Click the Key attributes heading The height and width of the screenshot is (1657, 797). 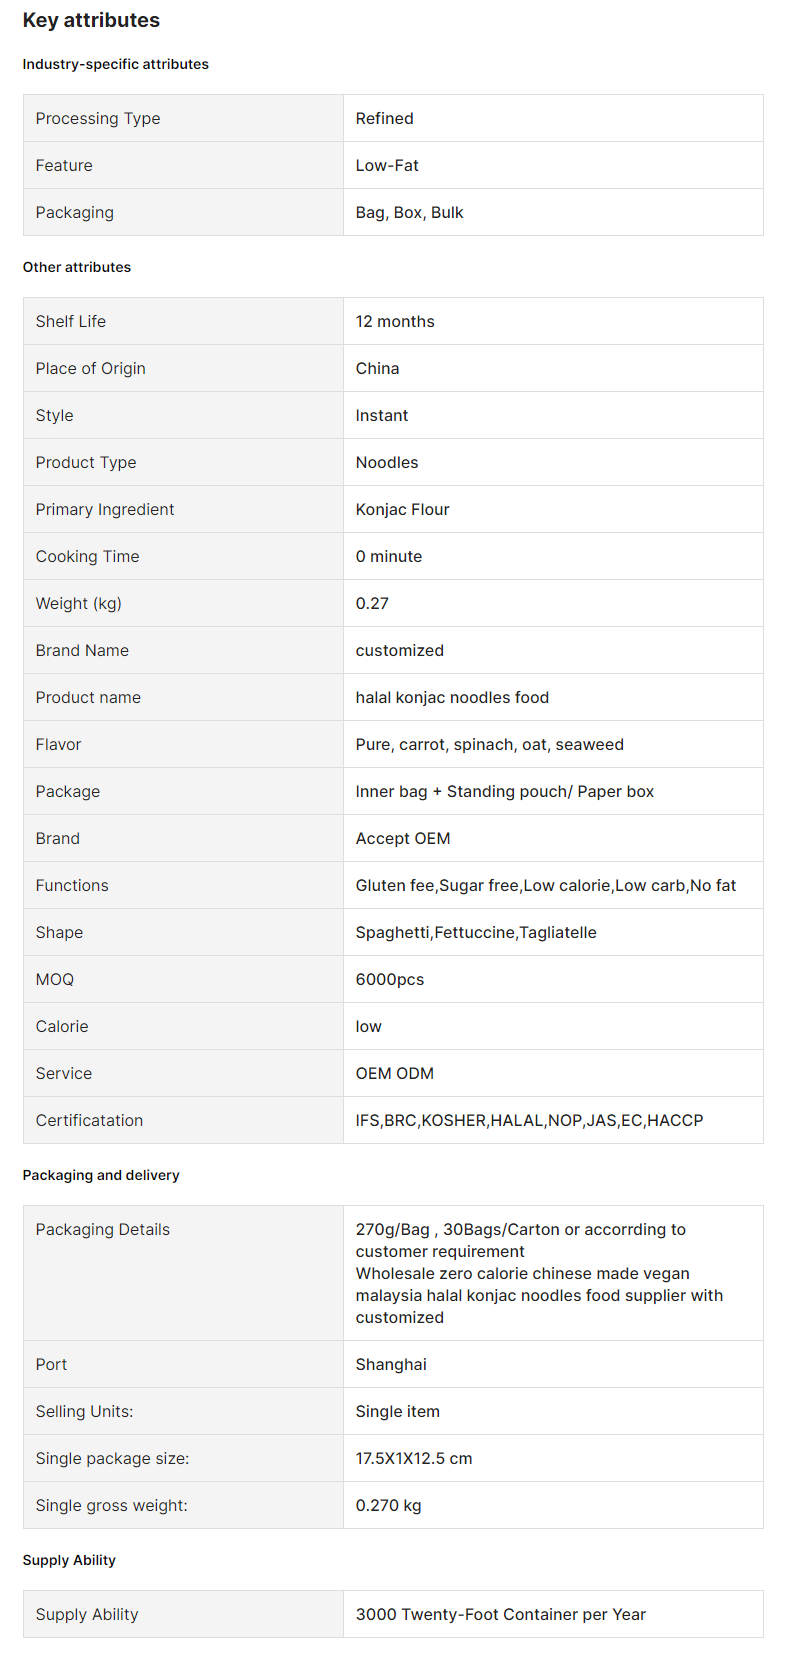click(91, 20)
